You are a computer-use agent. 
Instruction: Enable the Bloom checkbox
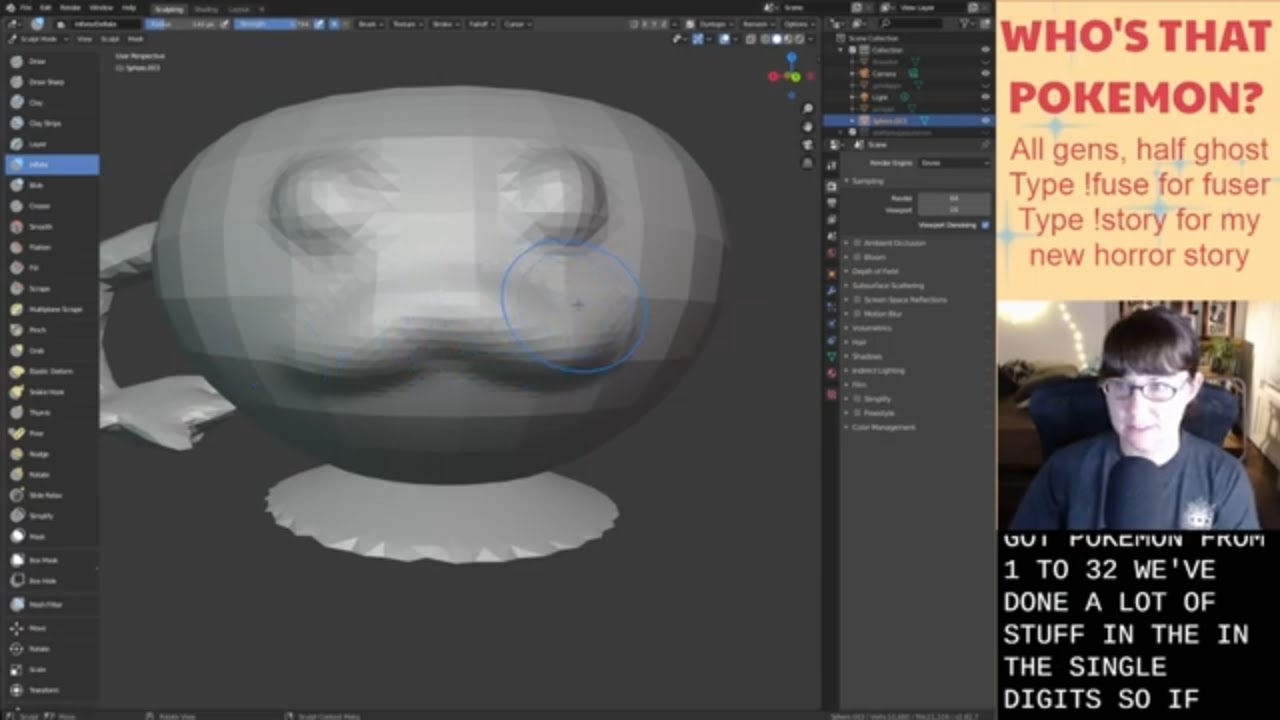coord(857,257)
